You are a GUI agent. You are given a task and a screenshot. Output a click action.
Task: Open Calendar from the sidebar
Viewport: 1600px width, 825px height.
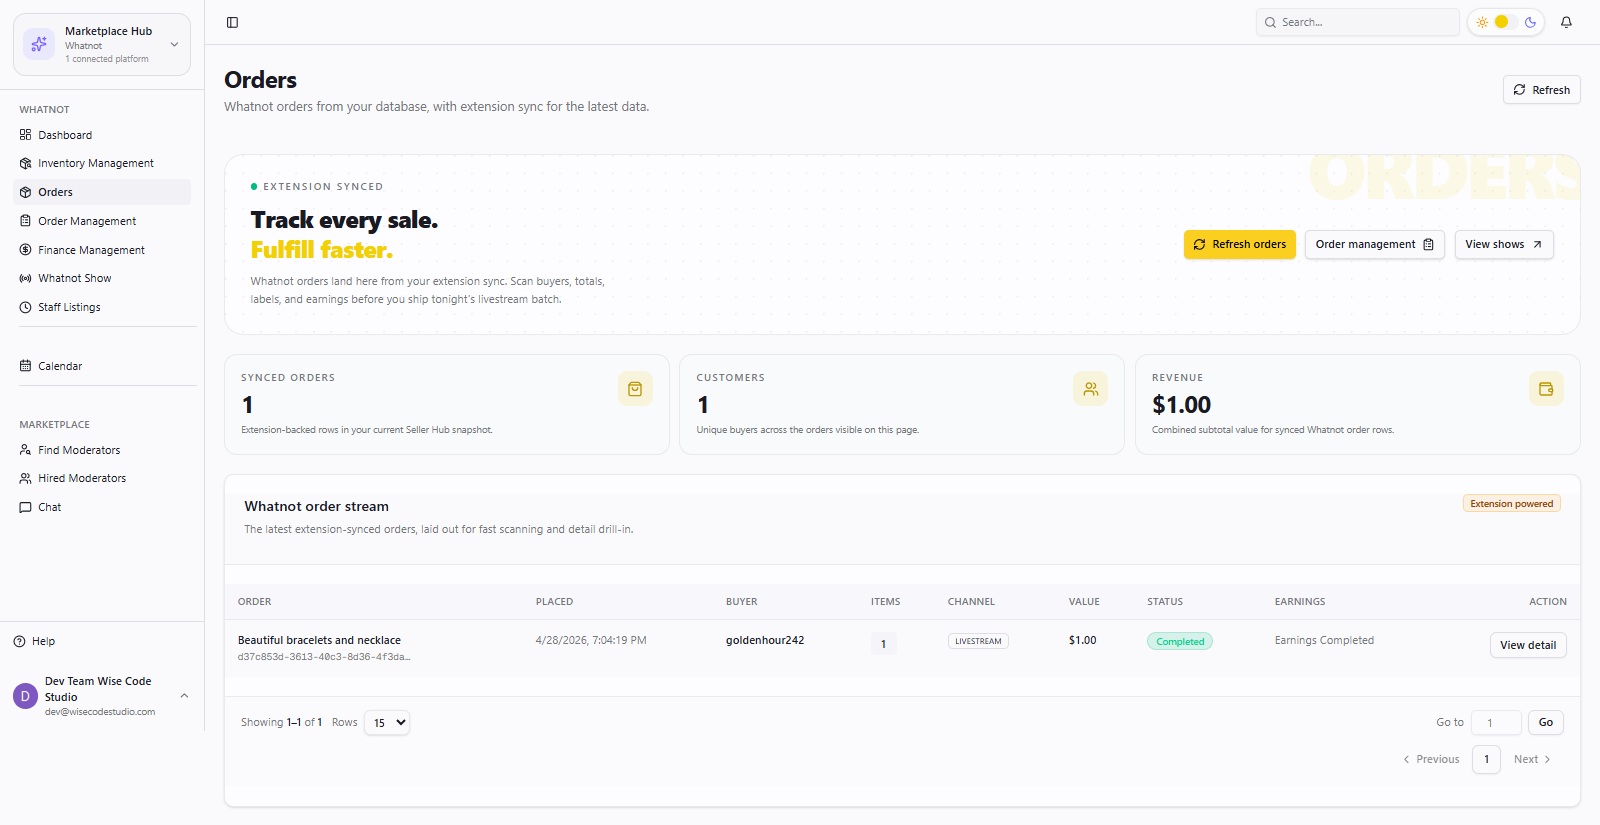pyautogui.click(x=102, y=366)
